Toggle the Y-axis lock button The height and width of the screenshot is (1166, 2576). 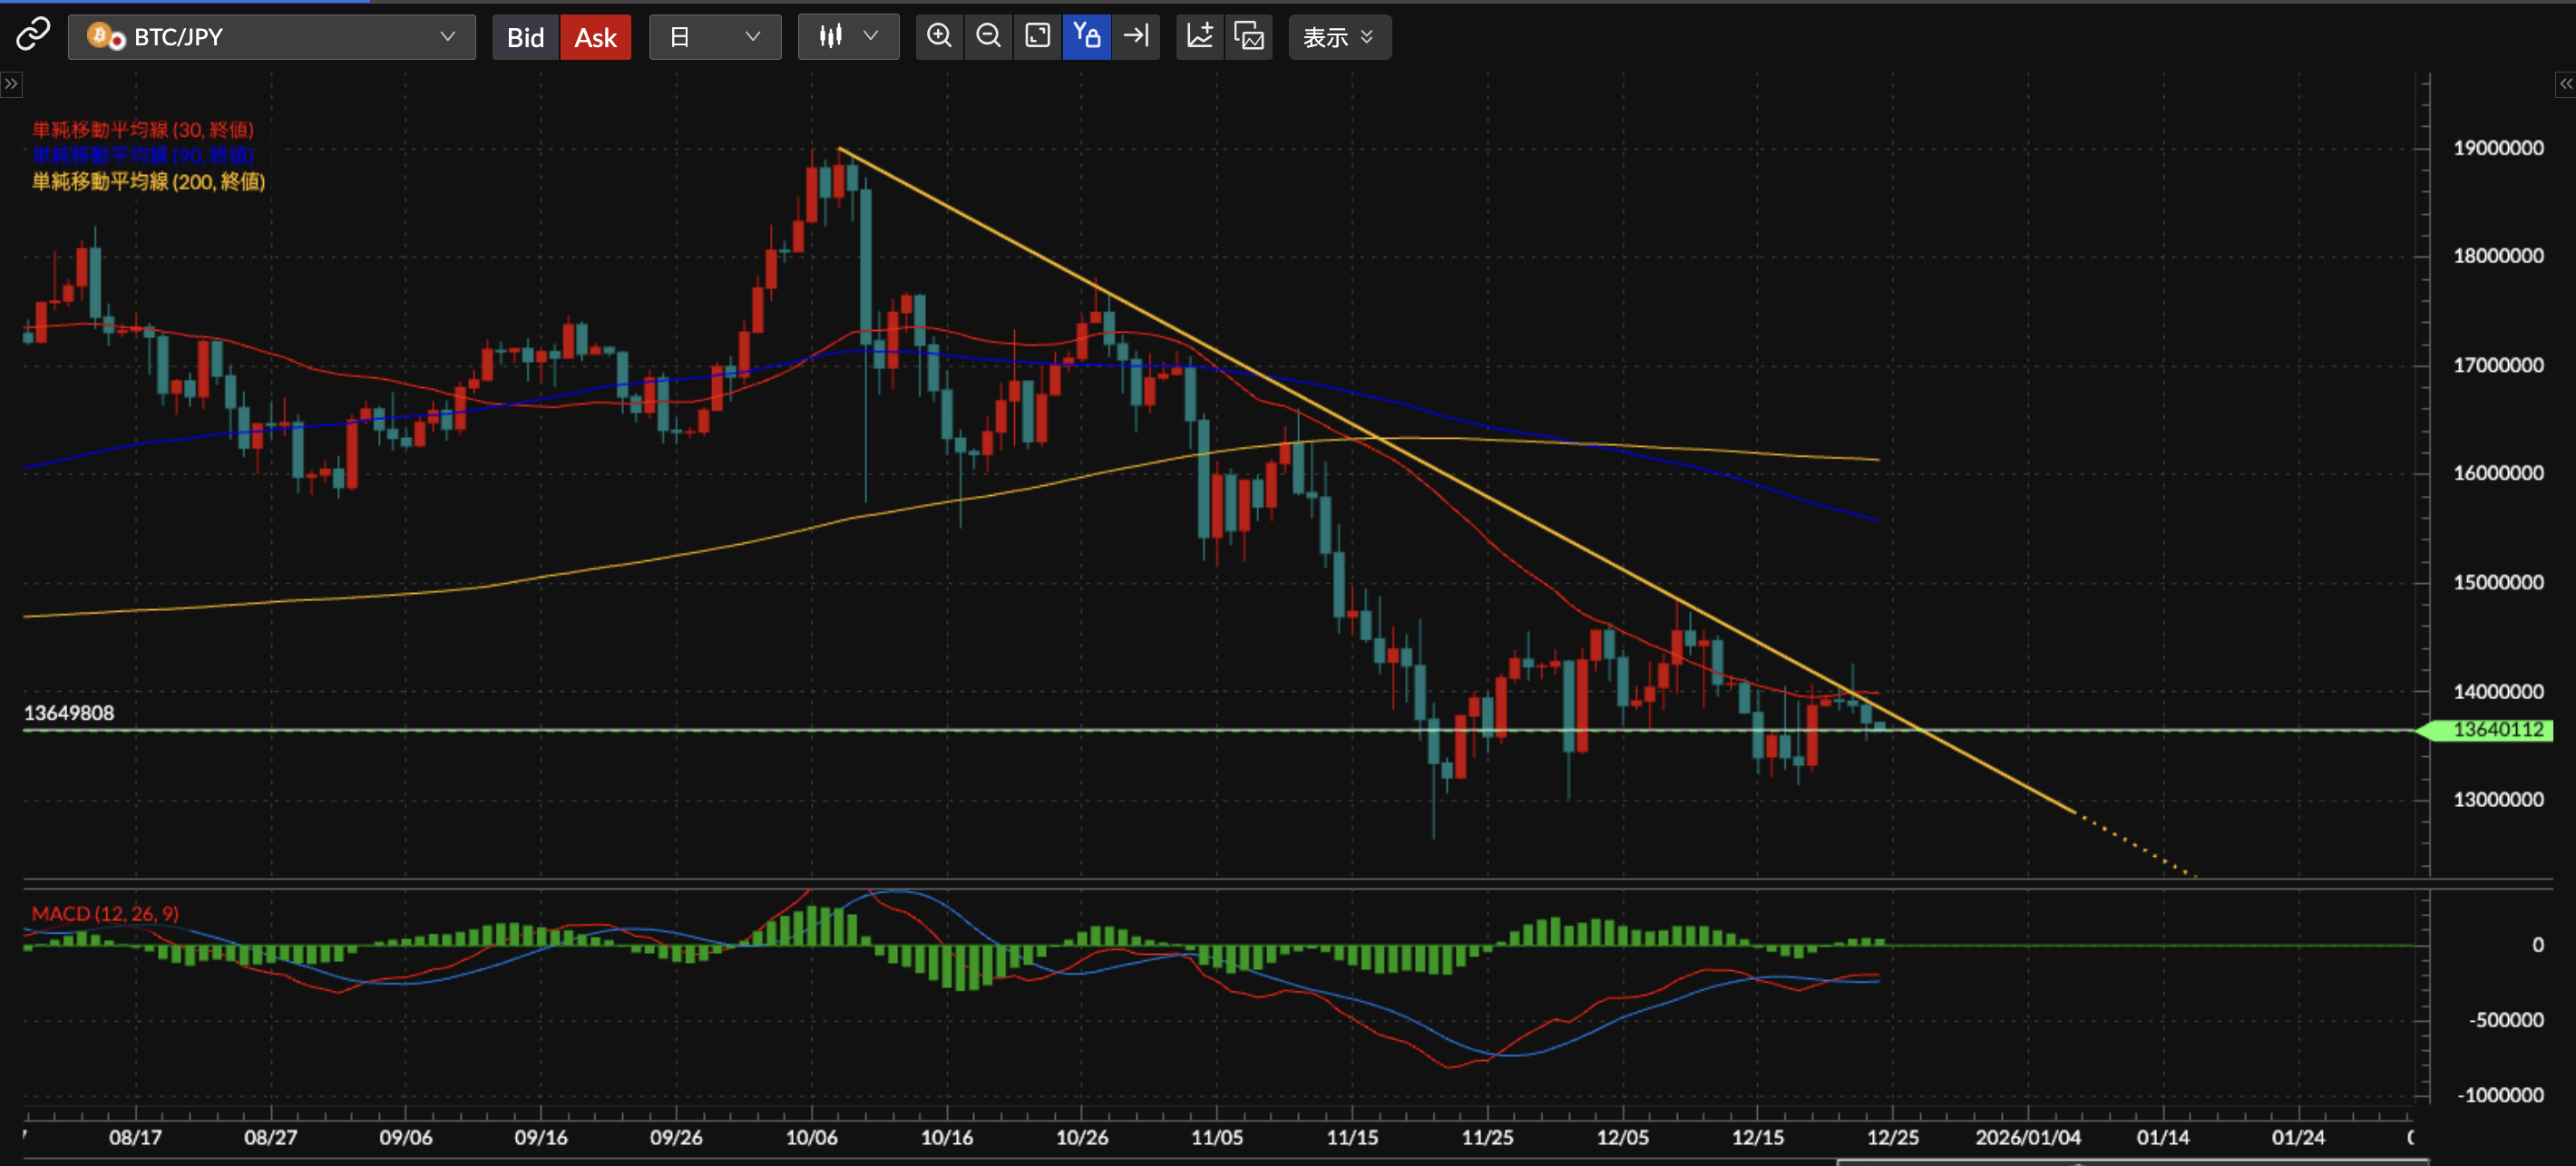[1086, 36]
